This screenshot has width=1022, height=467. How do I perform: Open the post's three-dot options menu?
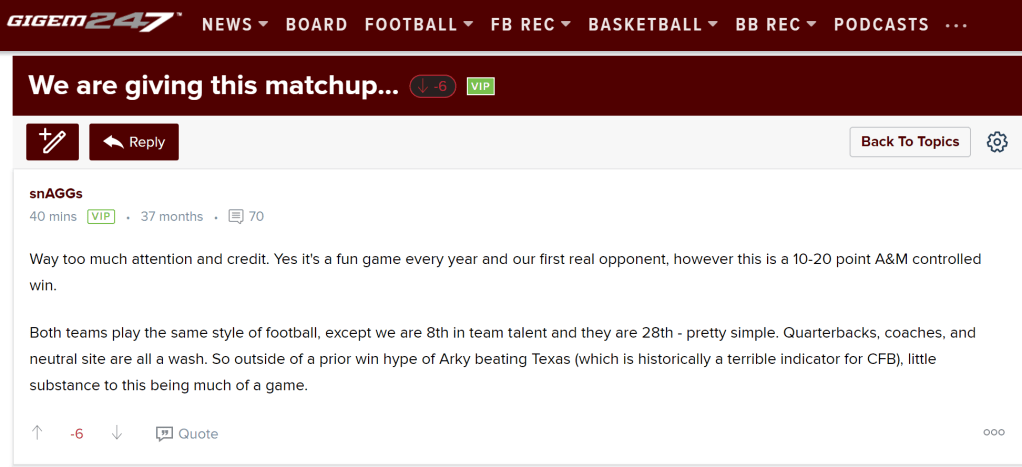tap(993, 433)
